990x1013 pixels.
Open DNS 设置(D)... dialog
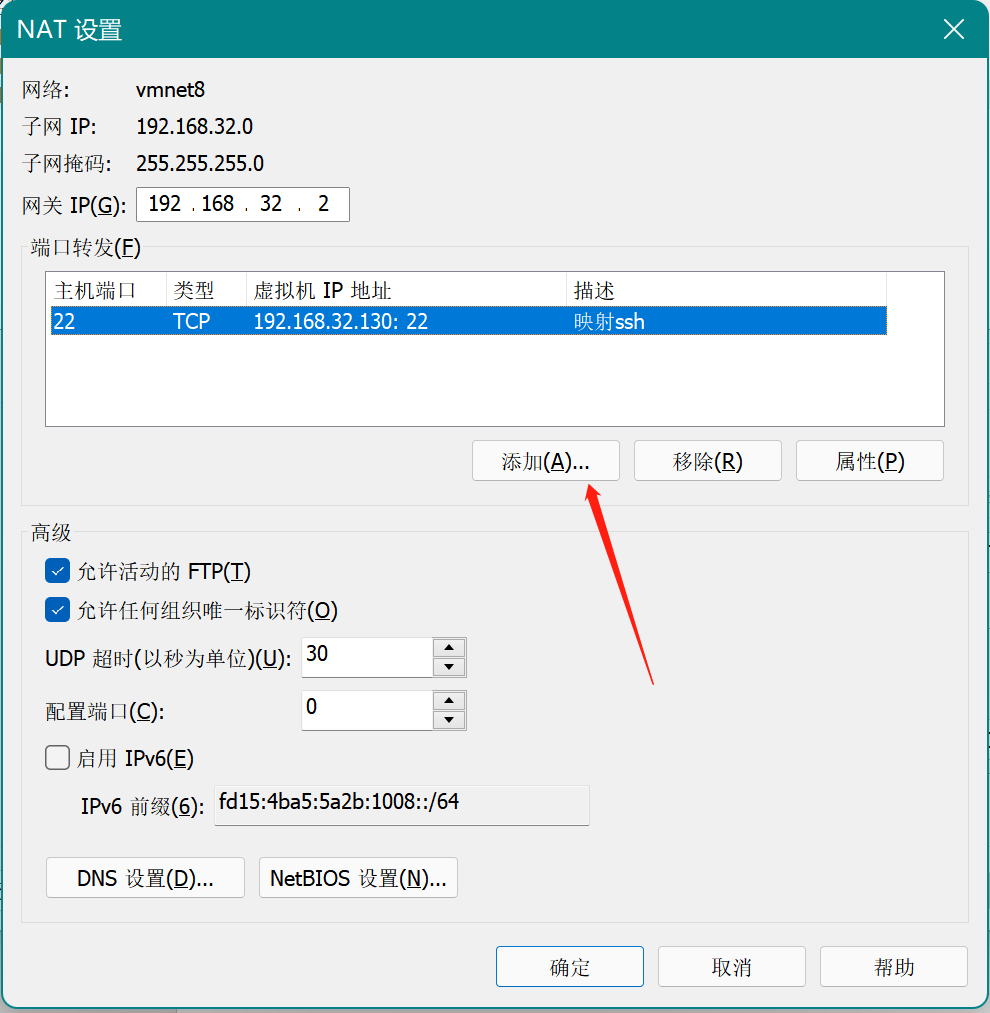tap(145, 877)
